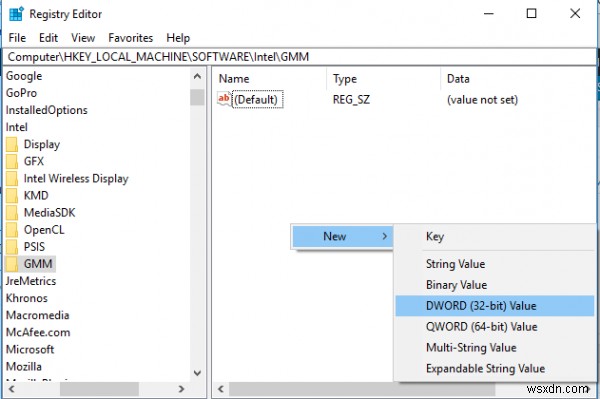Select the GMM folder icon
600x399 pixels.
coord(12,264)
